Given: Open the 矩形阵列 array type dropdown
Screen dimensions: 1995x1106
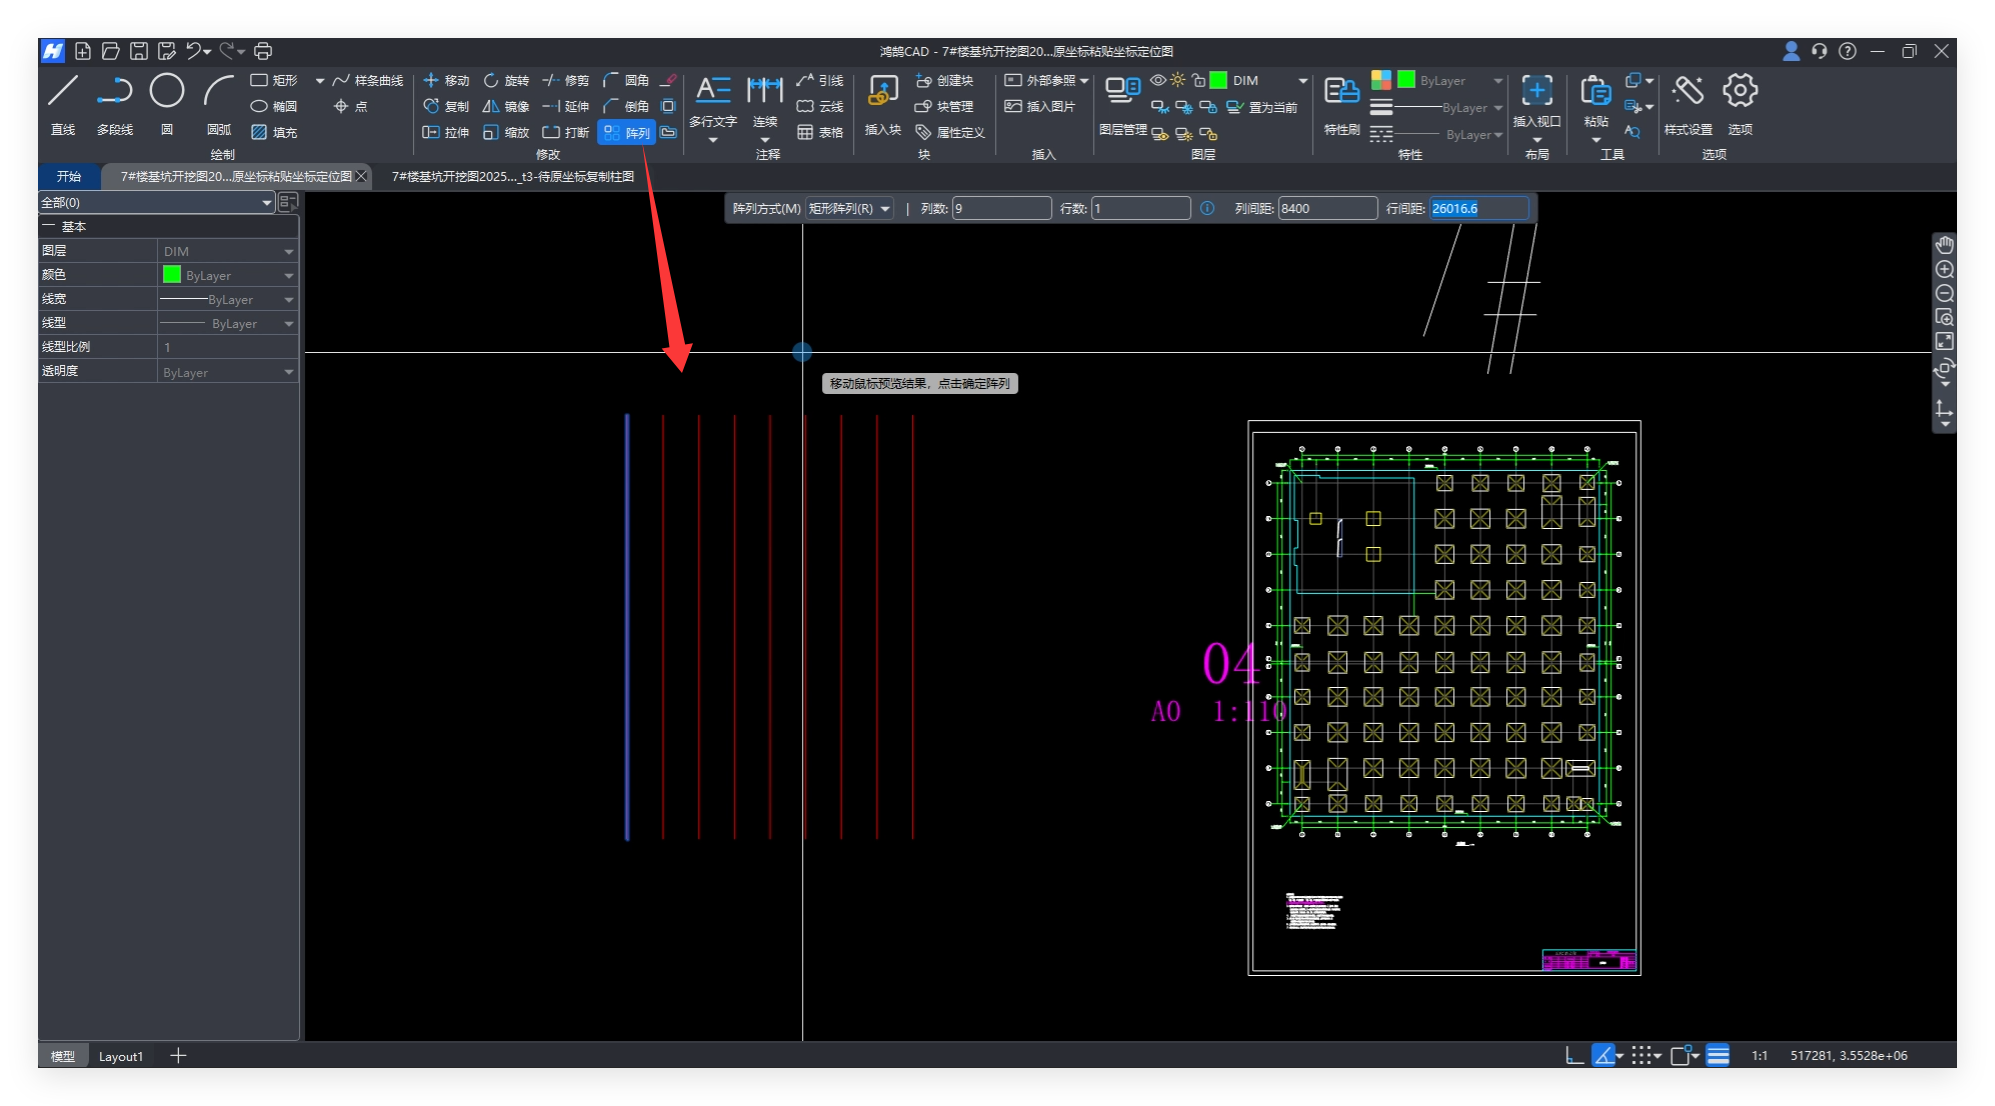Looking at the screenshot, I should click(850, 208).
